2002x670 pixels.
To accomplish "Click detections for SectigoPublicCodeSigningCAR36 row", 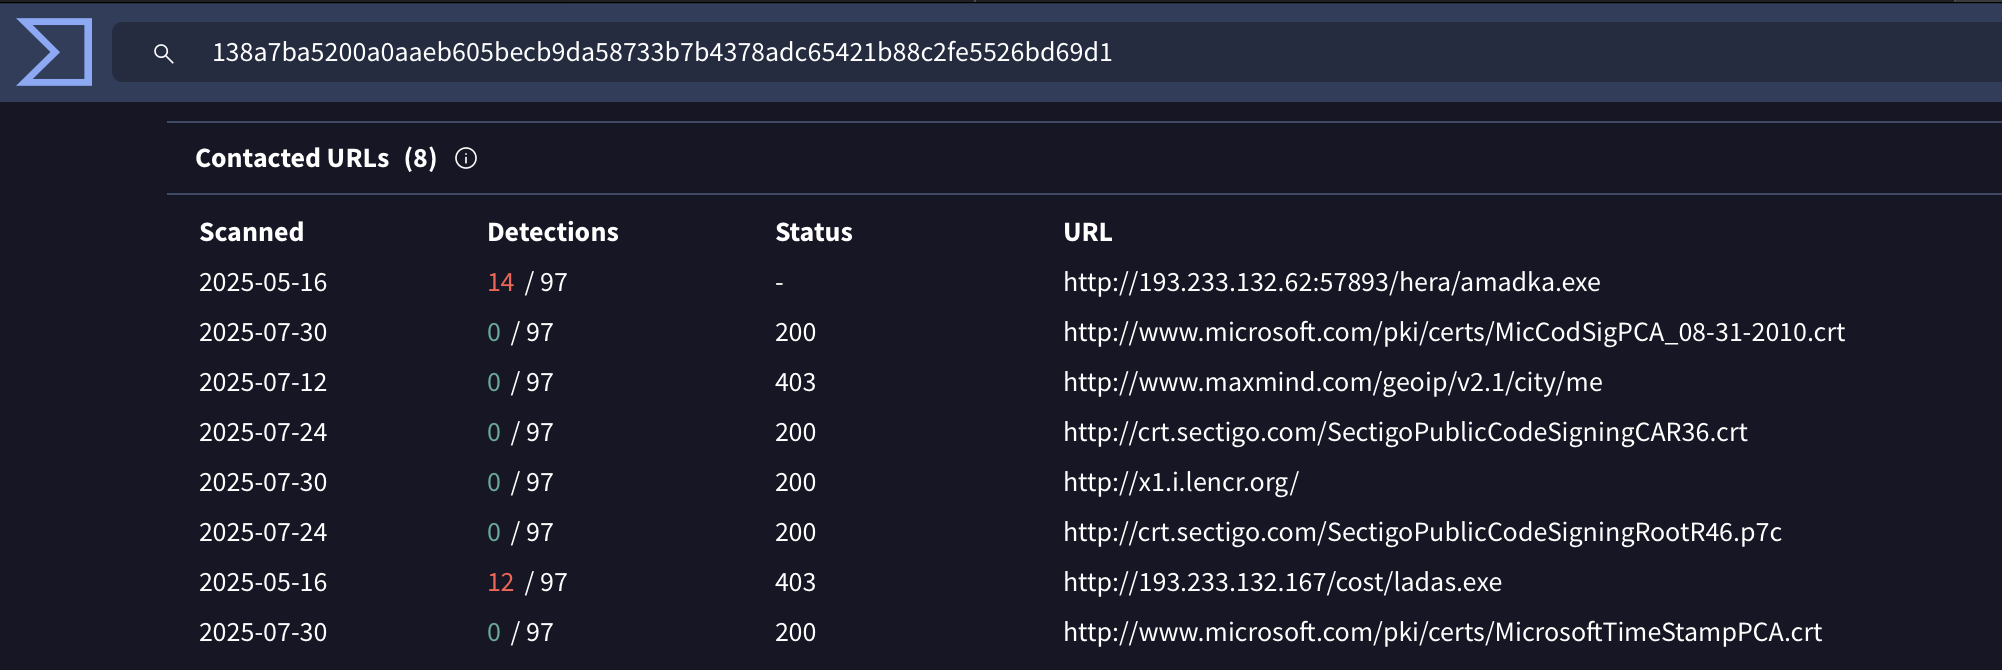I will [520, 432].
